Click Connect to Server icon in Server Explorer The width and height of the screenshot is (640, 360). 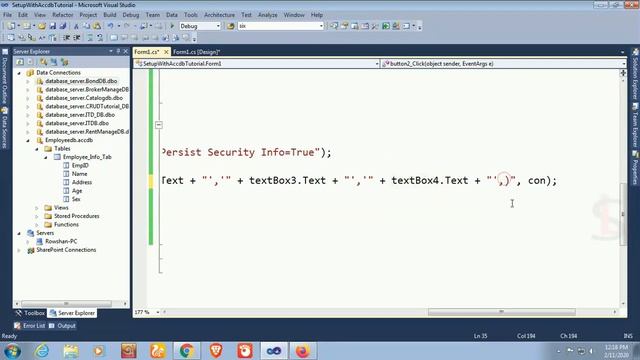click(54, 62)
